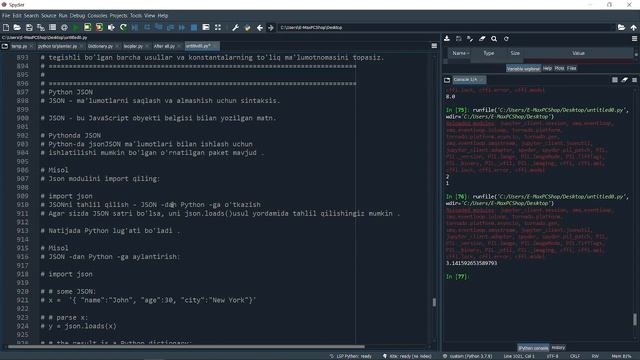This screenshot has width=640, height=360.
Task: Open the Search menu
Action: tap(31, 16)
